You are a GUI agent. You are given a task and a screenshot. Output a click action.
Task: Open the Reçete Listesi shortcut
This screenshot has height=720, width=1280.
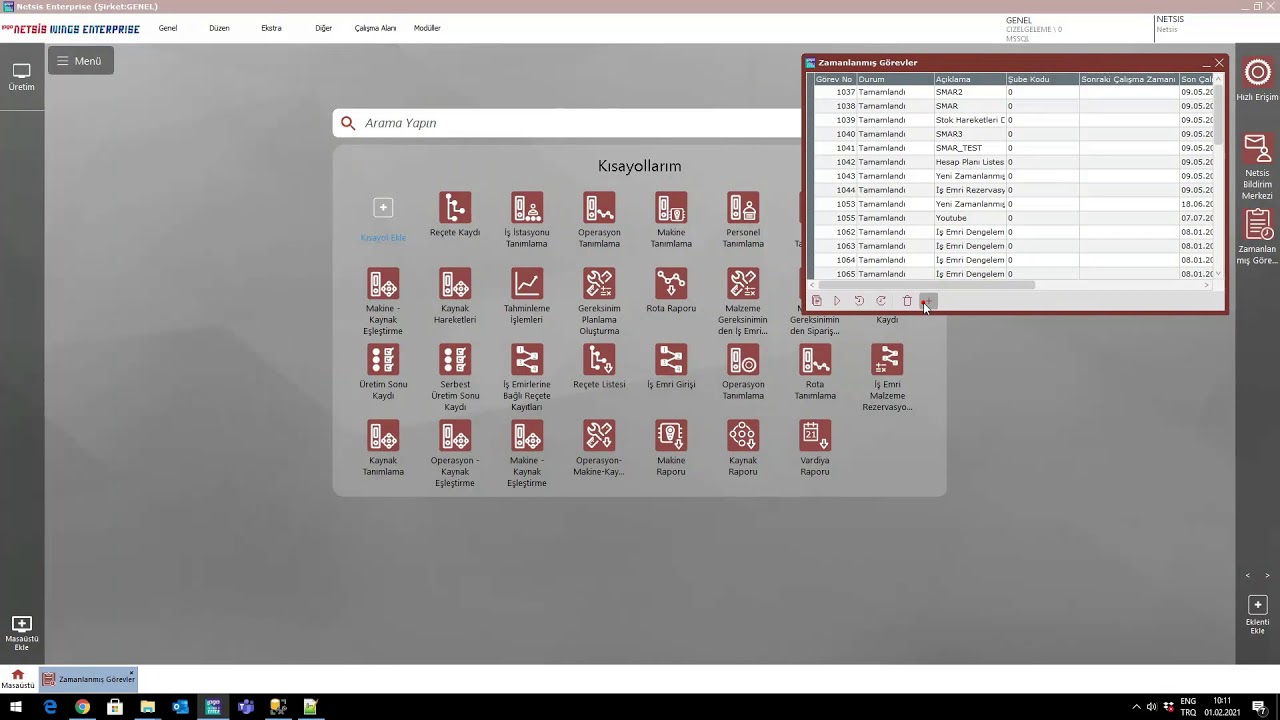599,366
